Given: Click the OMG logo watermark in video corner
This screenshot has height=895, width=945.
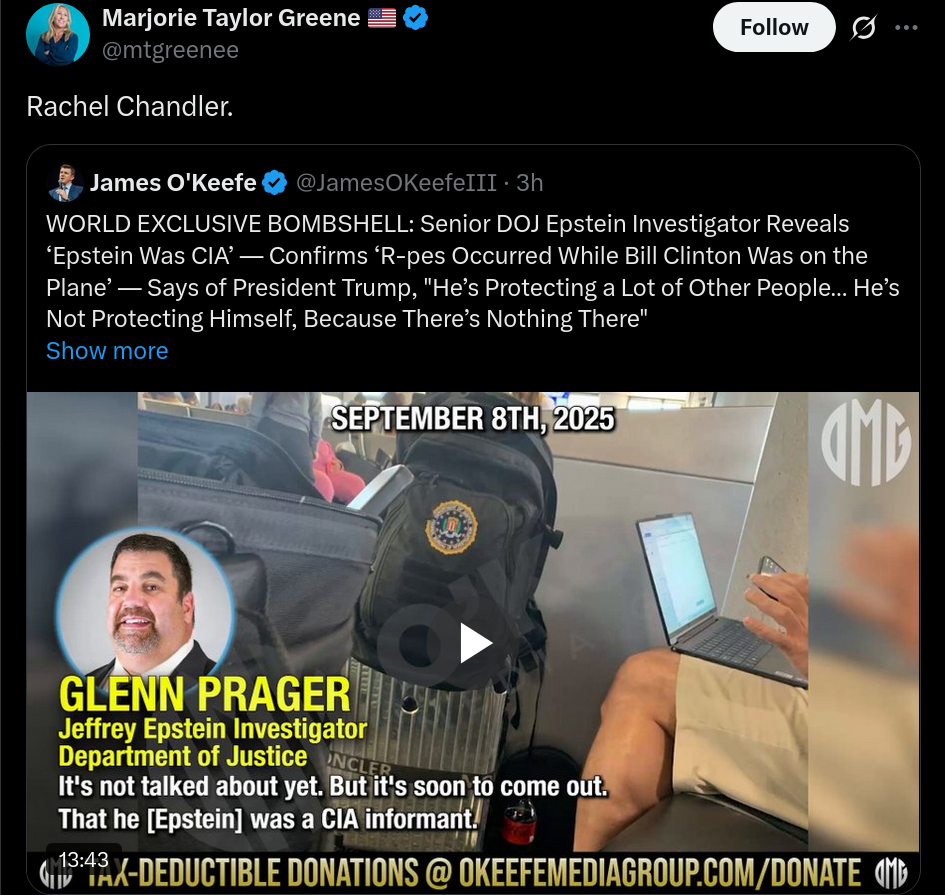Looking at the screenshot, I should pyautogui.click(x=866, y=443).
